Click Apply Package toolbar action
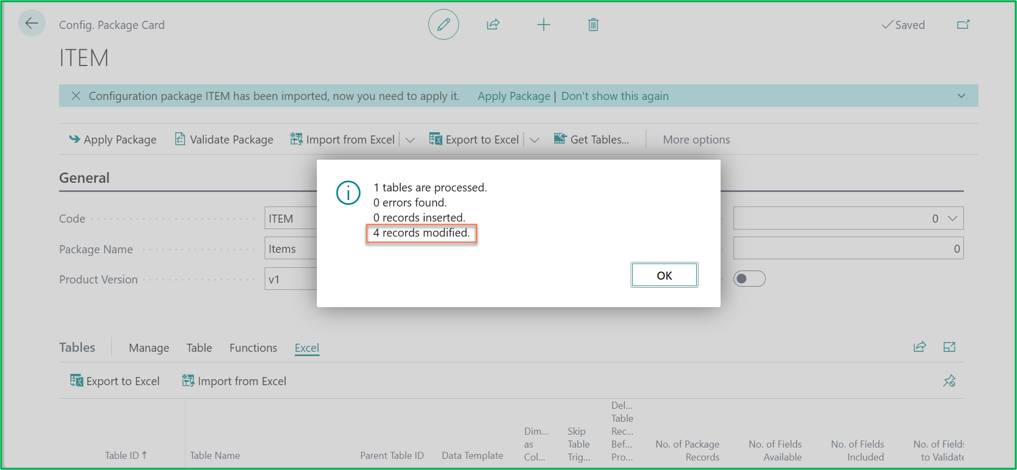1017x470 pixels. (x=112, y=139)
